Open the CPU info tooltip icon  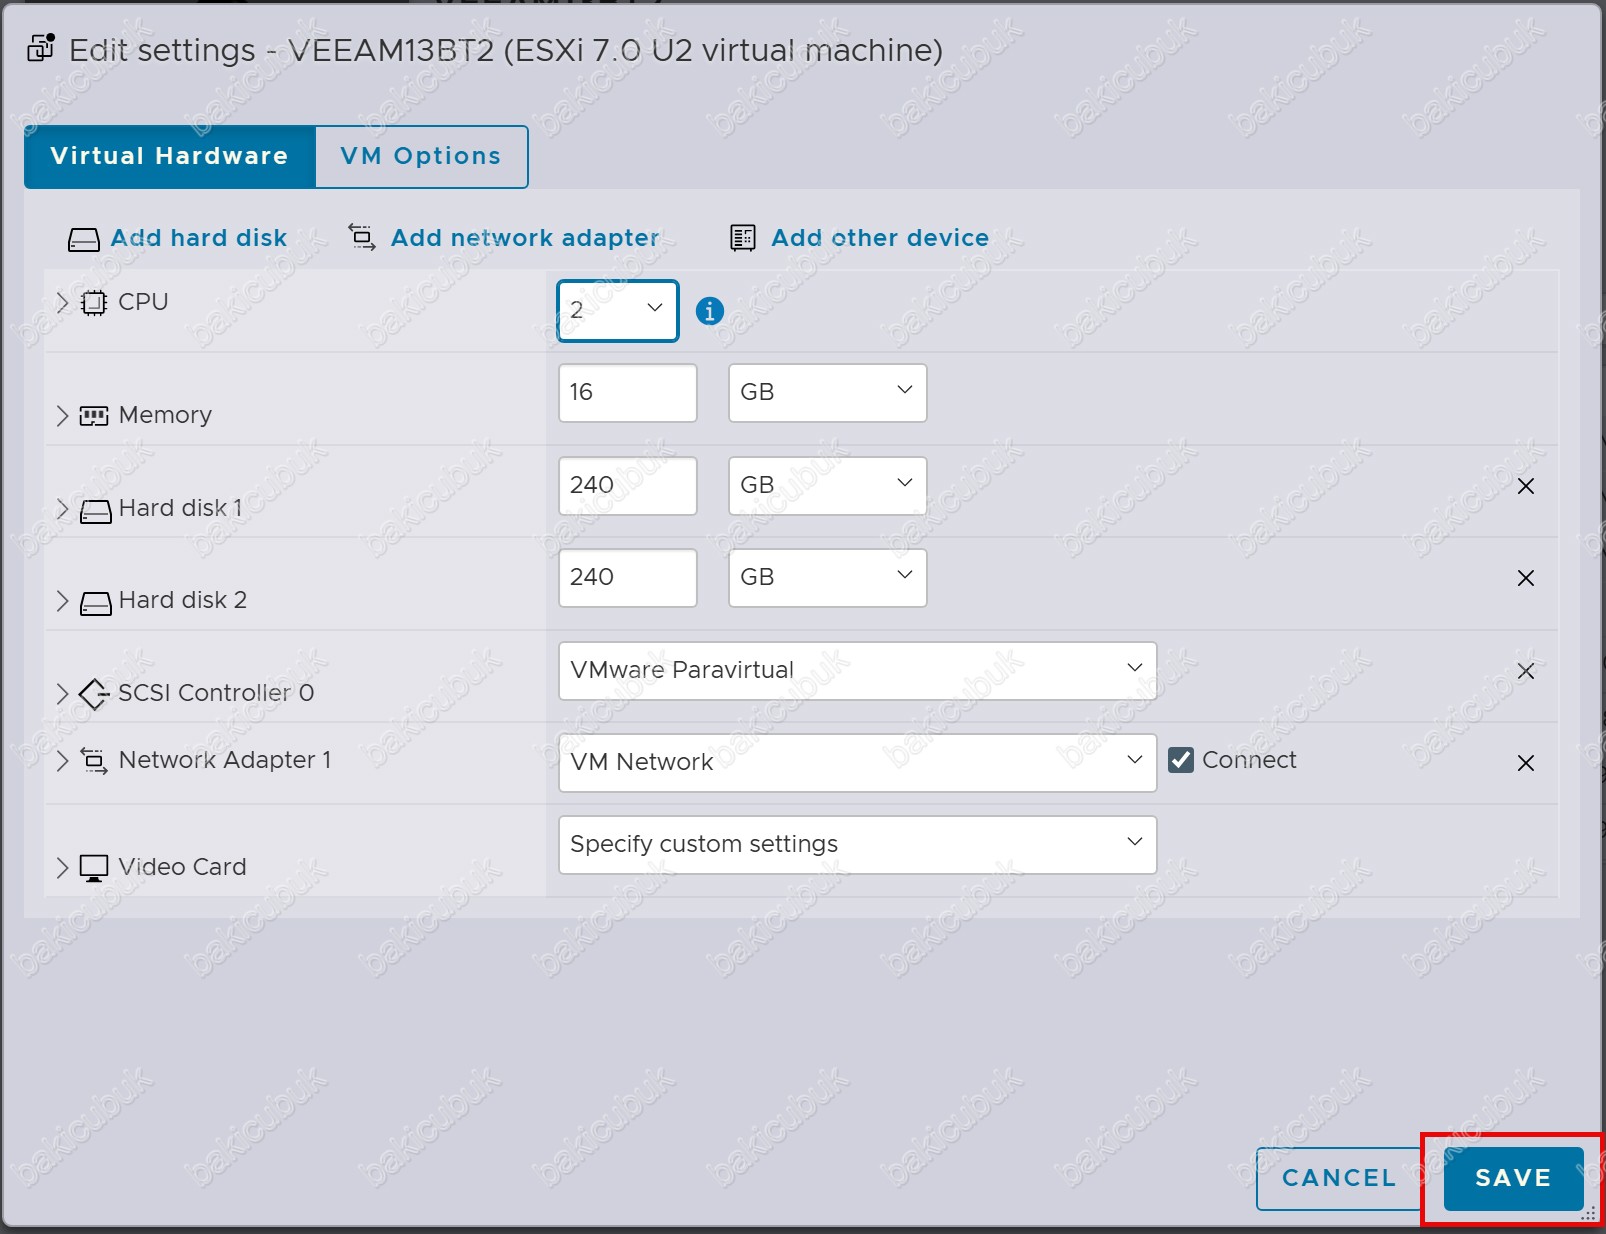(709, 311)
